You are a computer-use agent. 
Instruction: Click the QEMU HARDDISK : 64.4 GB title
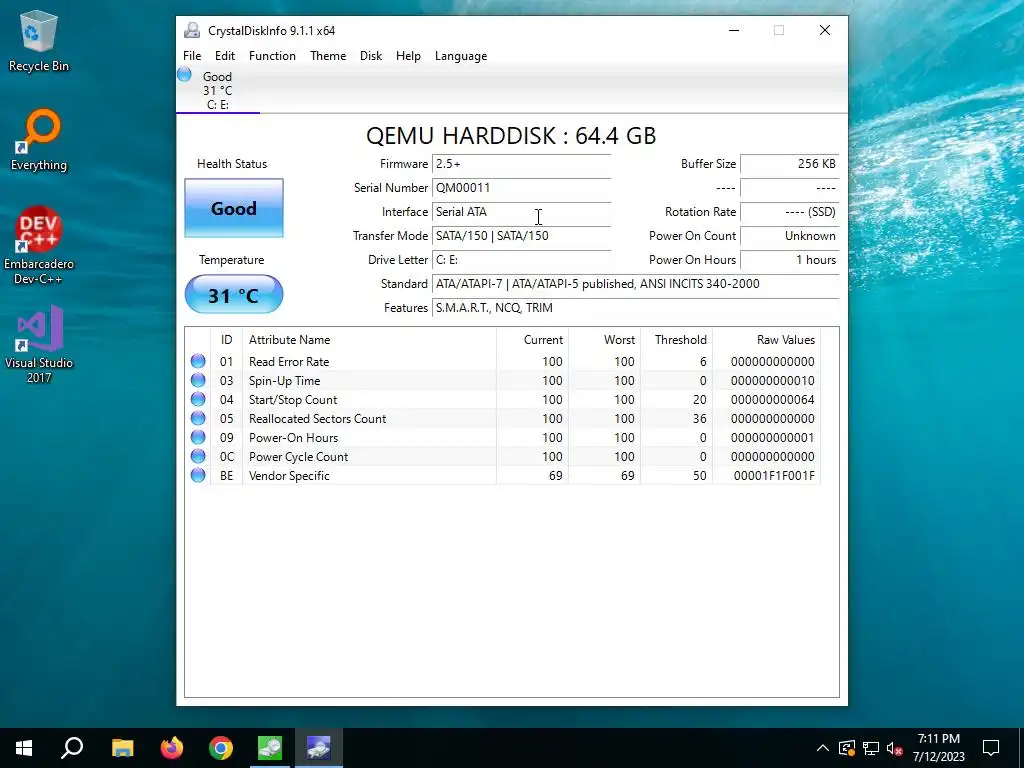pyautogui.click(x=511, y=136)
